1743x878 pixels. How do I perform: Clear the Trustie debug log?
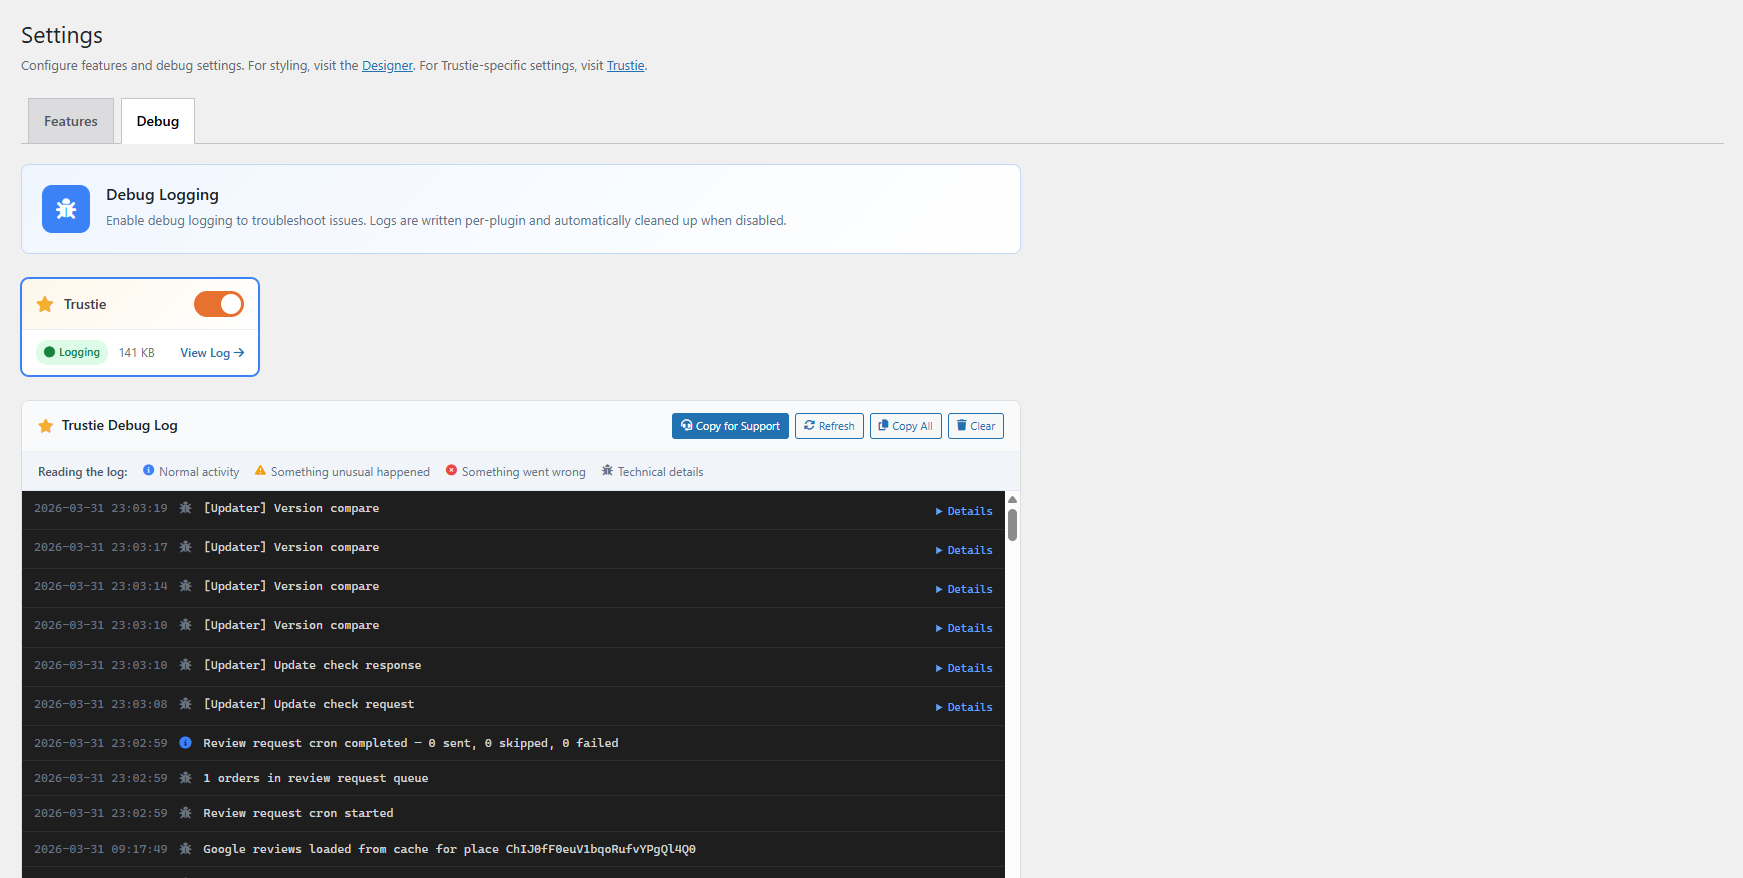[976, 426]
